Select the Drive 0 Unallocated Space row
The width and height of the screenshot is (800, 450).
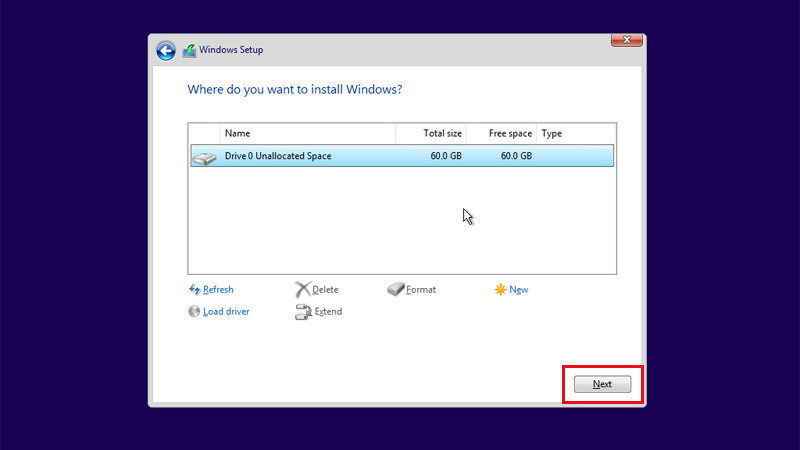[402, 156]
